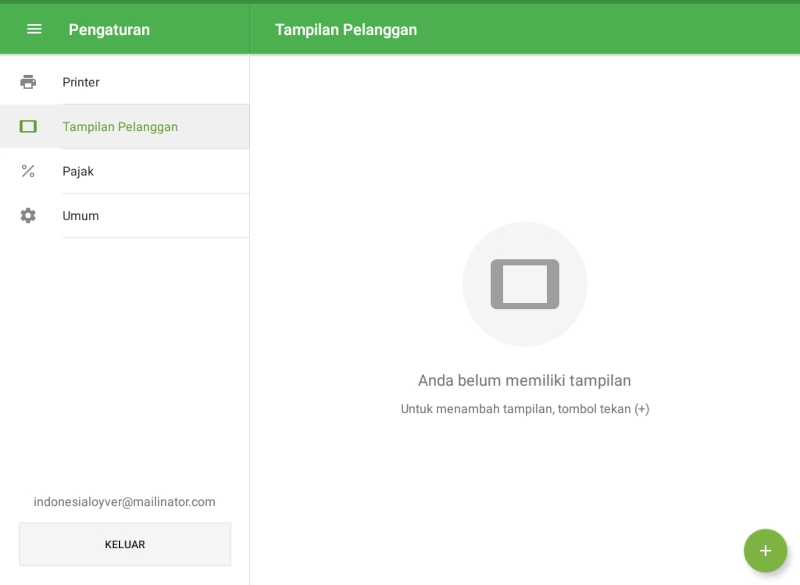Click the large display placeholder illustration
Screen dimensions: 800x585
tap(524, 283)
